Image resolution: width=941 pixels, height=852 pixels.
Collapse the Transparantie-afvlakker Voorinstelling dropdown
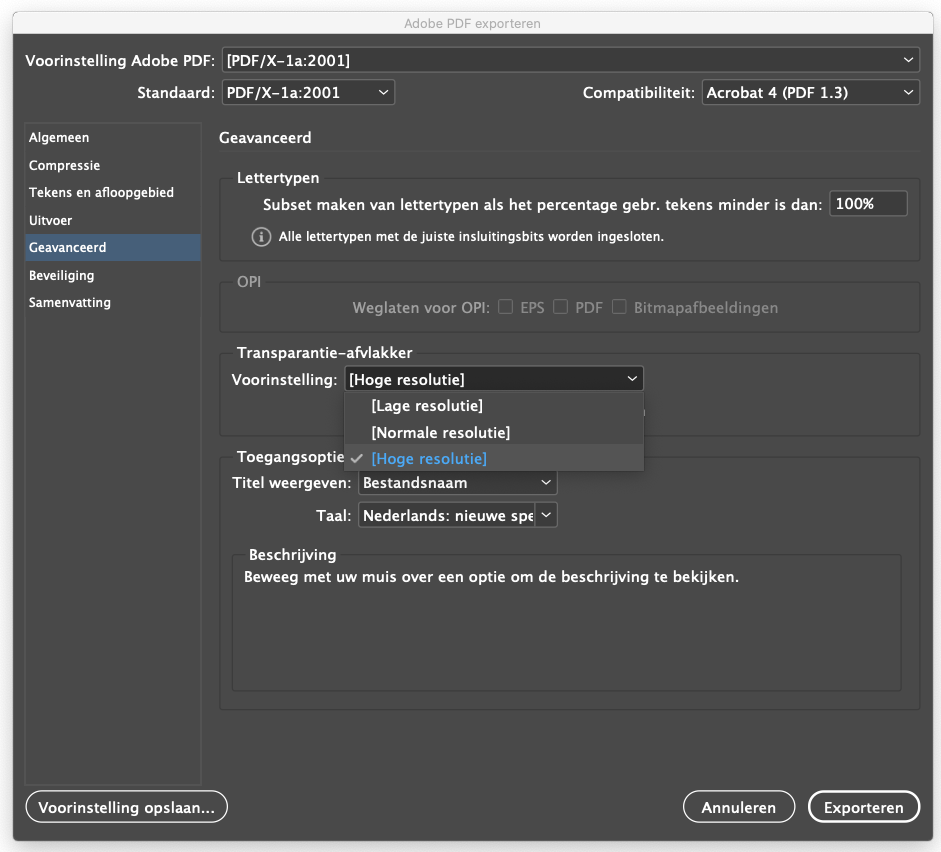click(x=494, y=379)
